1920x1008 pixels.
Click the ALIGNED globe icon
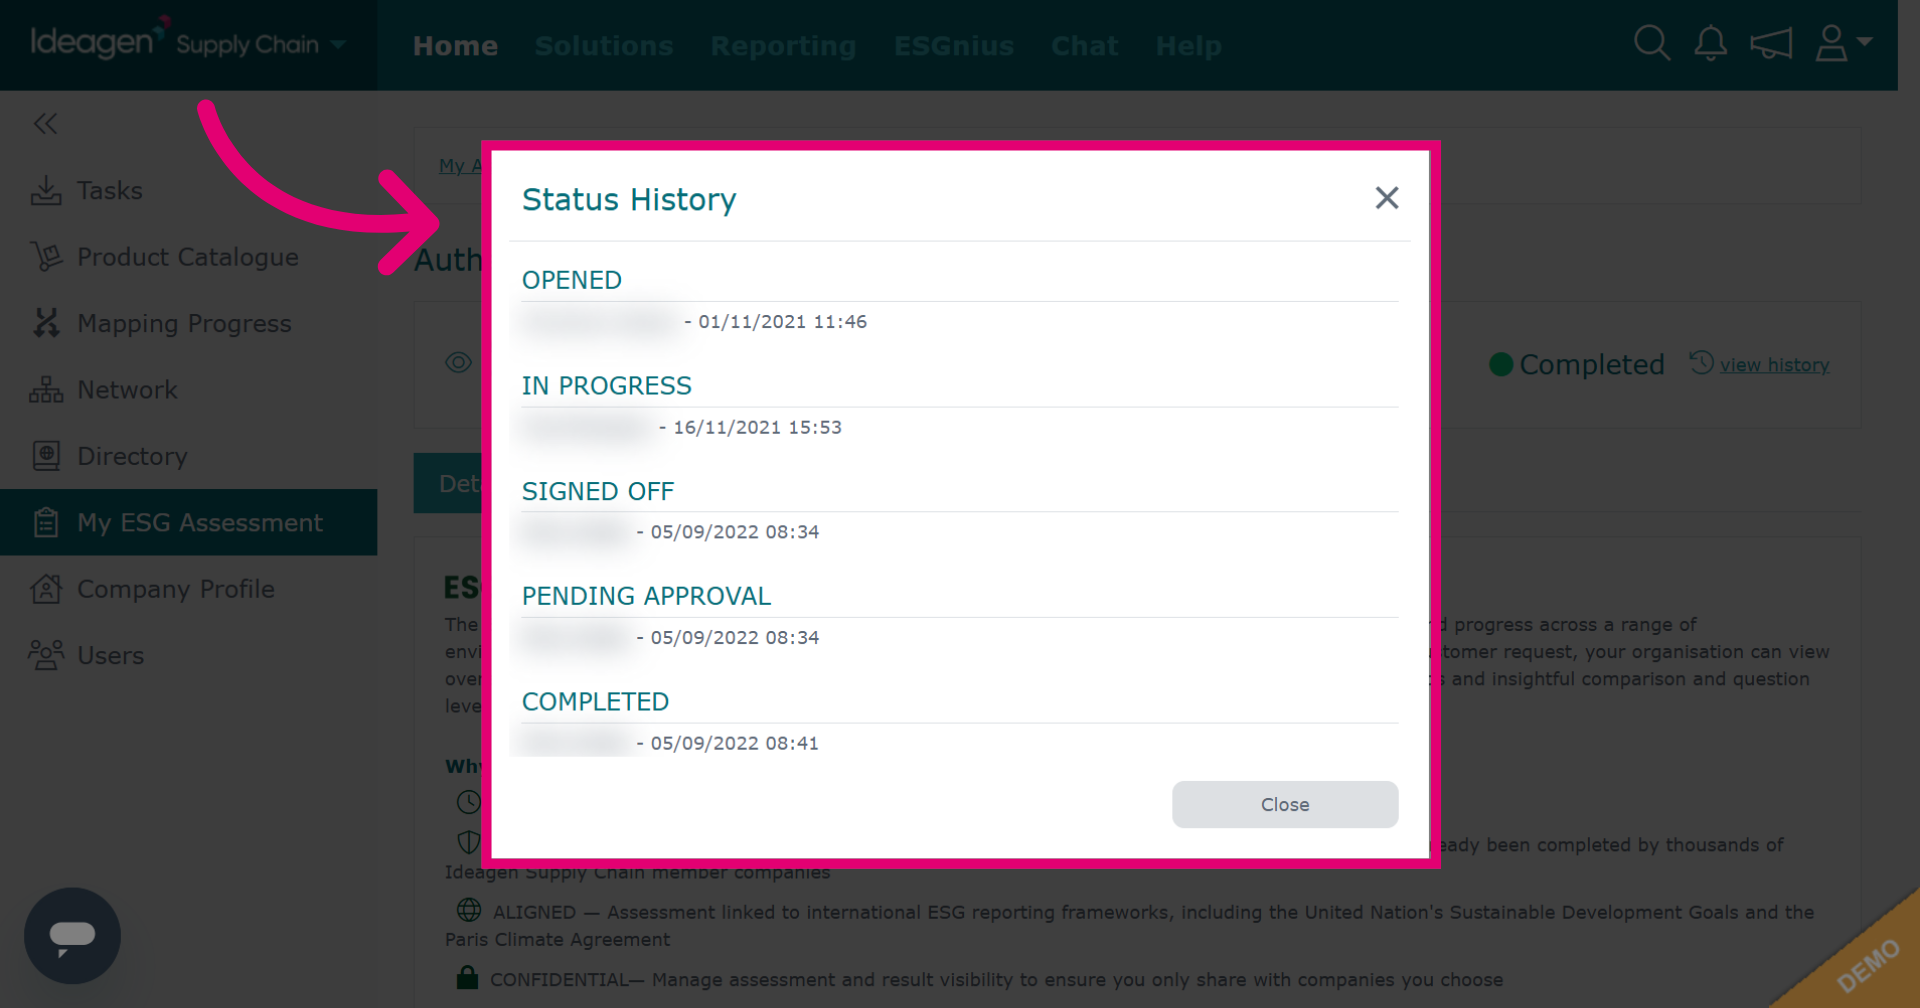[x=468, y=910]
